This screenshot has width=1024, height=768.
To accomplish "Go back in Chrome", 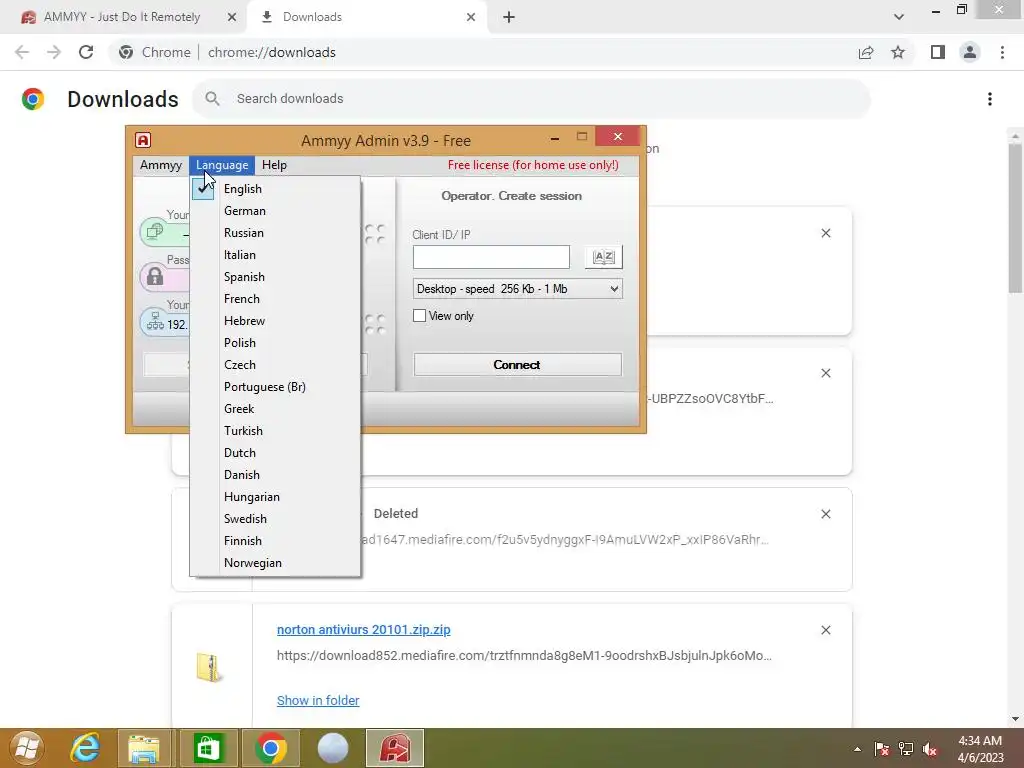I will (x=22, y=52).
